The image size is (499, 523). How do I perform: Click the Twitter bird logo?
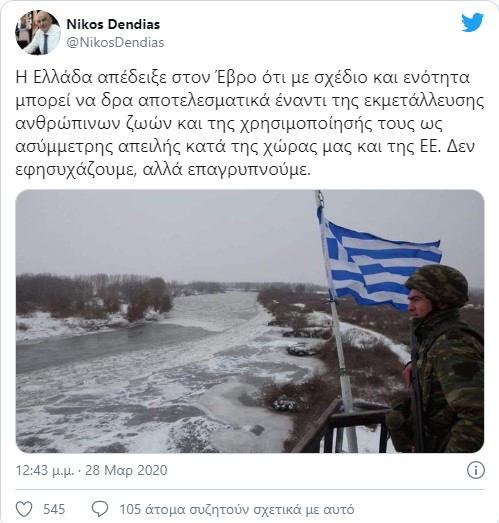pos(473,22)
